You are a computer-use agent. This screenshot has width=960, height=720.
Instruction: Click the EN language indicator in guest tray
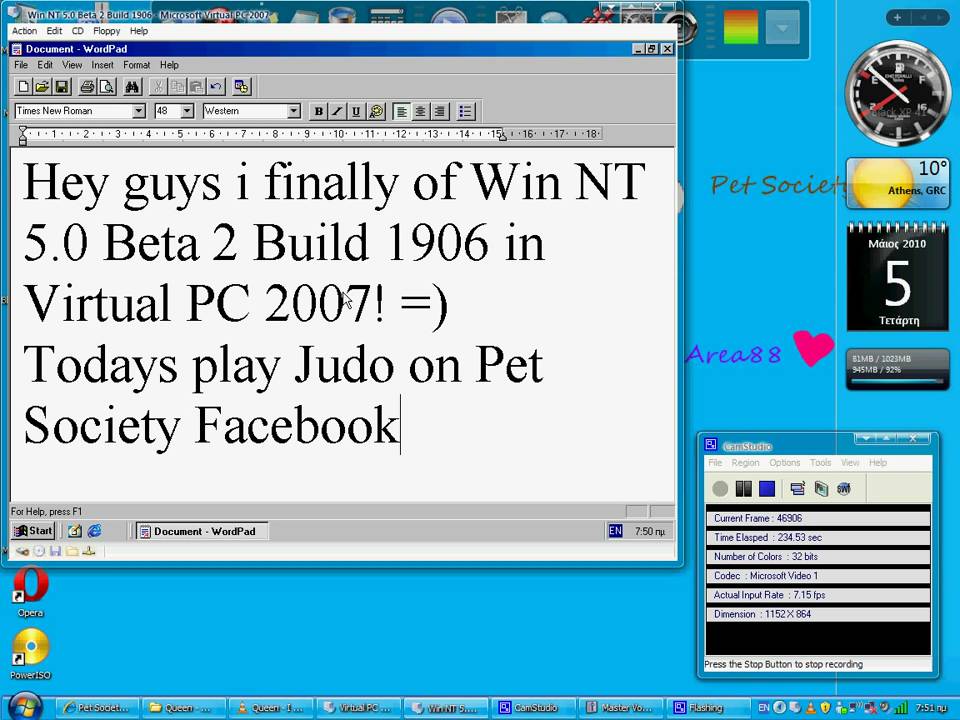click(615, 531)
